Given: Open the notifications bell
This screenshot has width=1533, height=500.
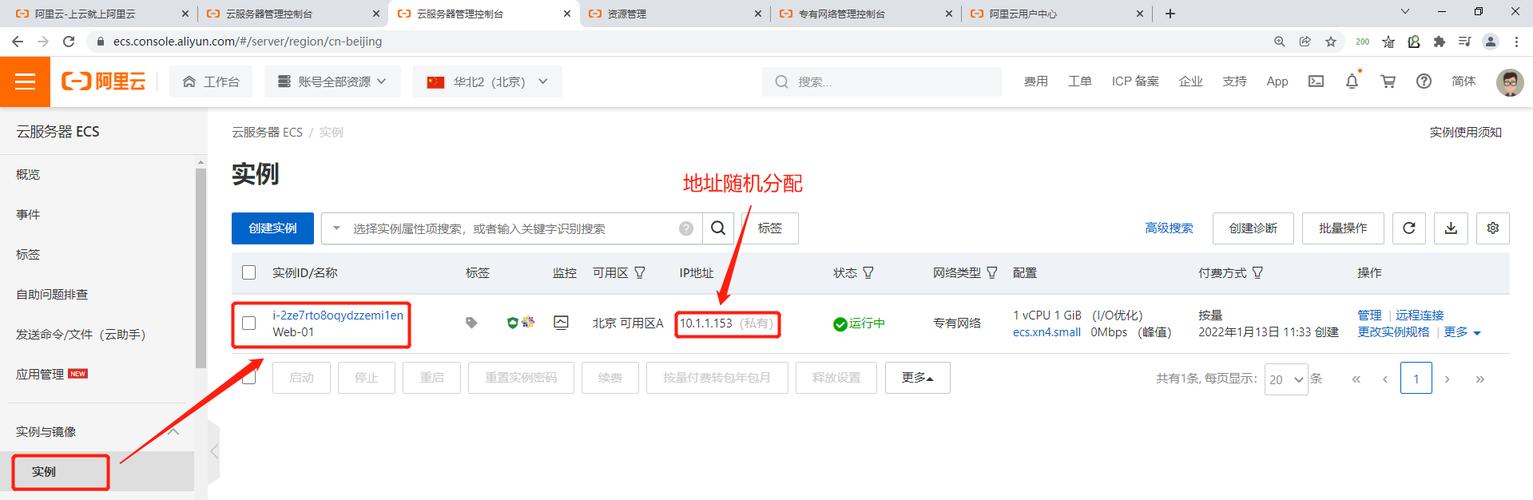Looking at the screenshot, I should (1352, 82).
